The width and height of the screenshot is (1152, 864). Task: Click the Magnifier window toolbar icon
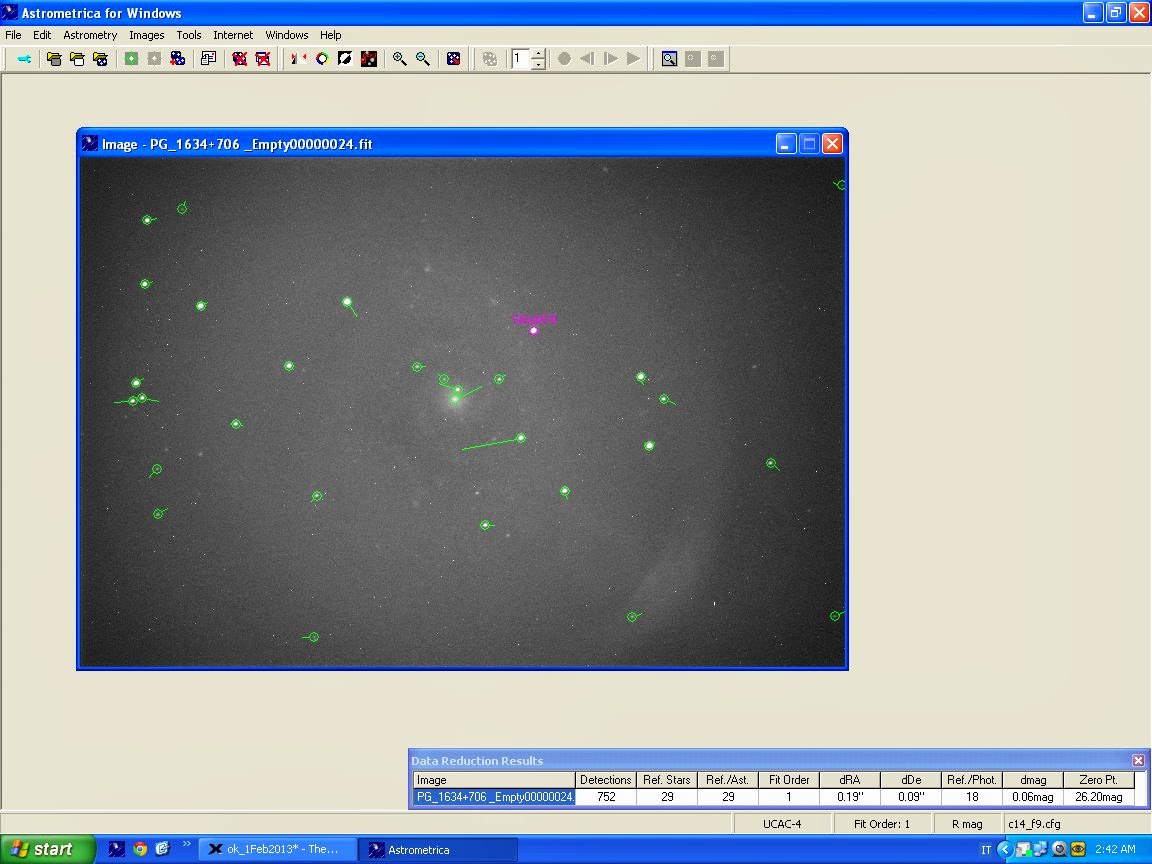669,59
